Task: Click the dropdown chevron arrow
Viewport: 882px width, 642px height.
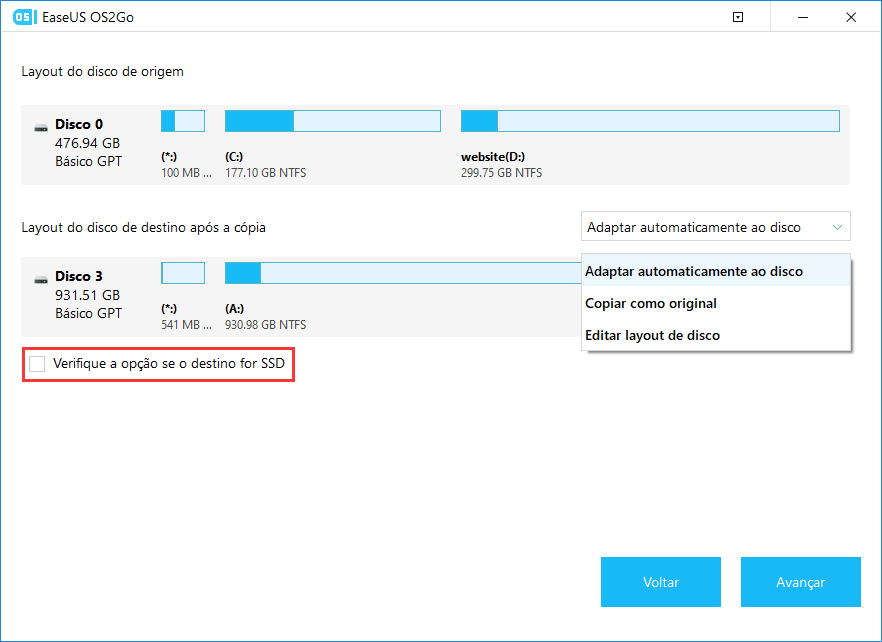Action: [x=837, y=227]
